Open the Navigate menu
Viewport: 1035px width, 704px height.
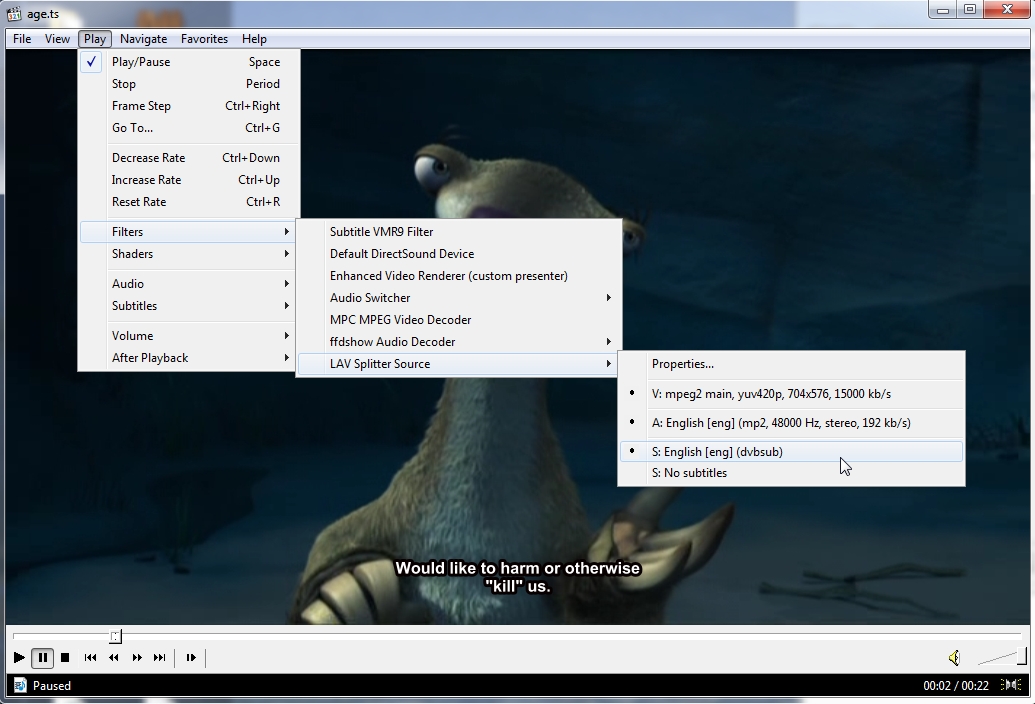pyautogui.click(x=143, y=39)
